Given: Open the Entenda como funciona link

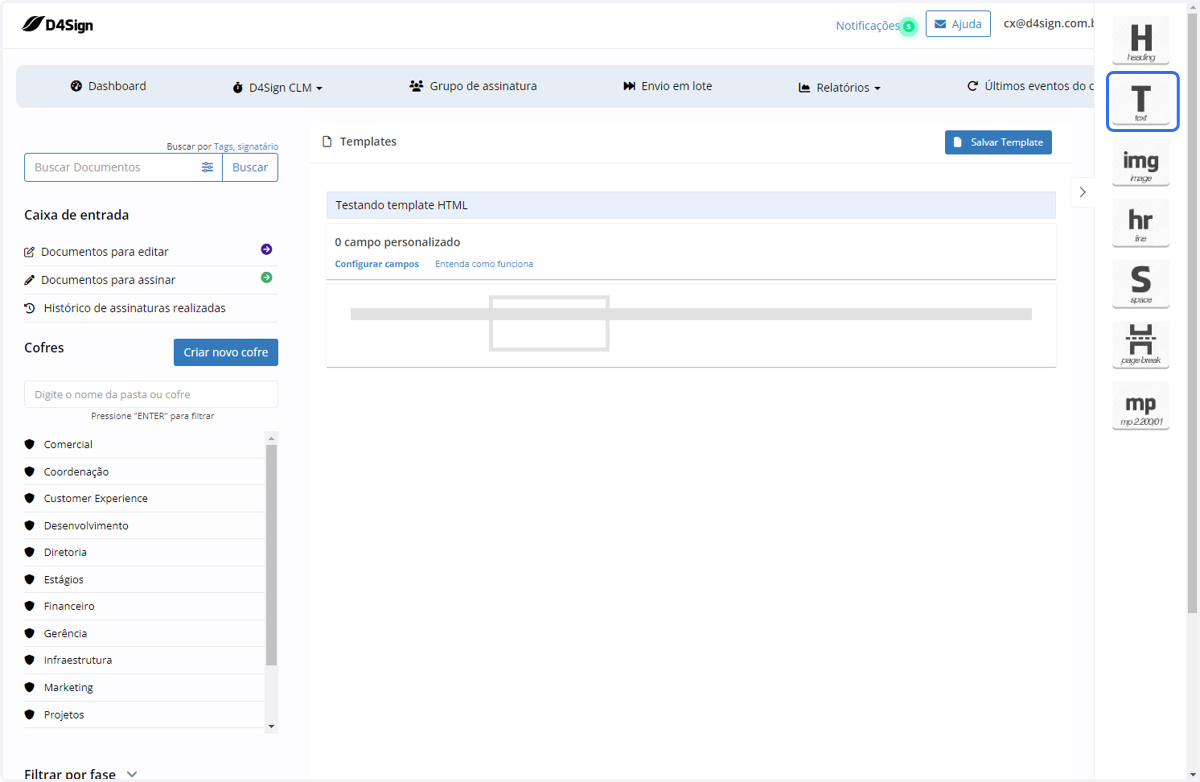Looking at the screenshot, I should pos(484,264).
